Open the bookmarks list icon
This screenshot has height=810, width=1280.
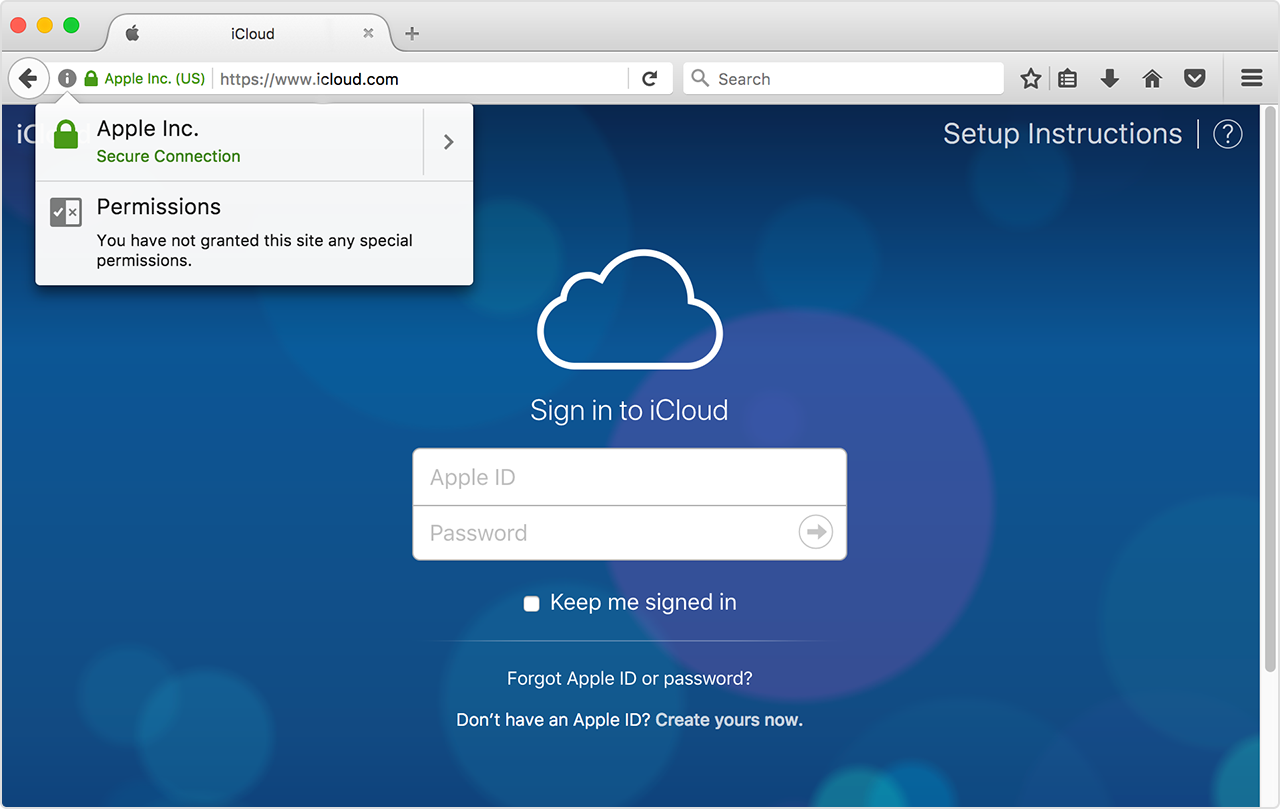[x=1068, y=79]
